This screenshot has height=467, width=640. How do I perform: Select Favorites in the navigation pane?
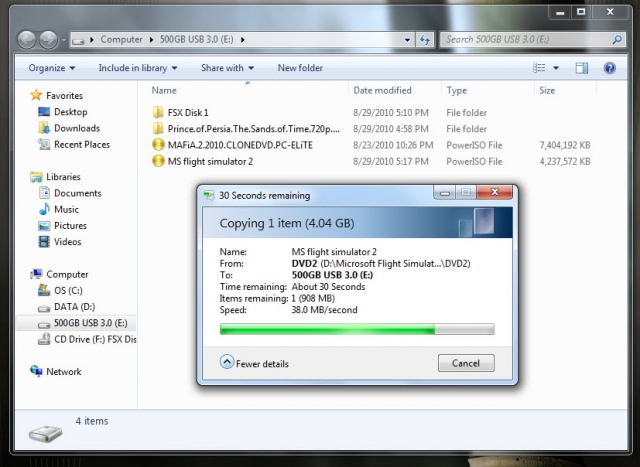(64, 96)
